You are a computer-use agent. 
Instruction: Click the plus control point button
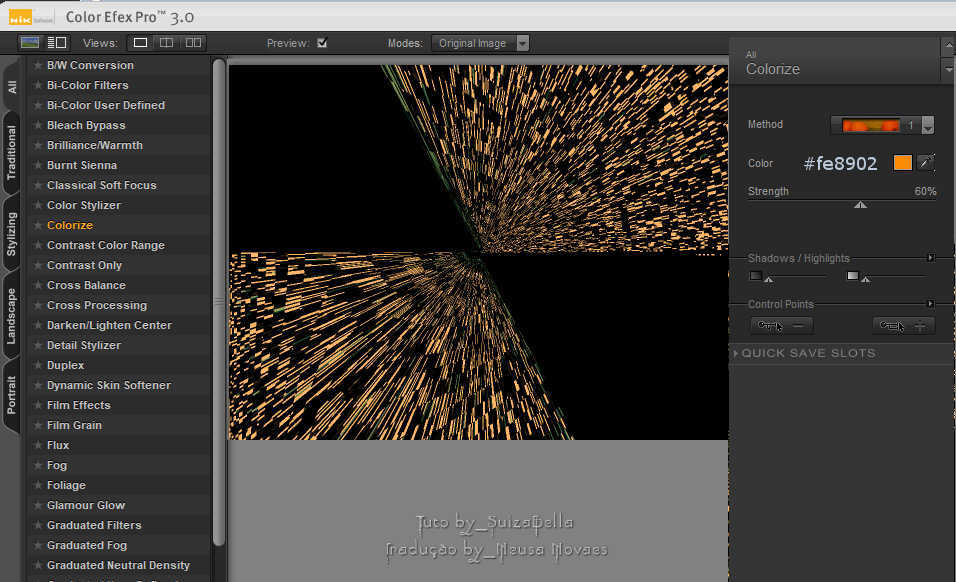[904, 325]
